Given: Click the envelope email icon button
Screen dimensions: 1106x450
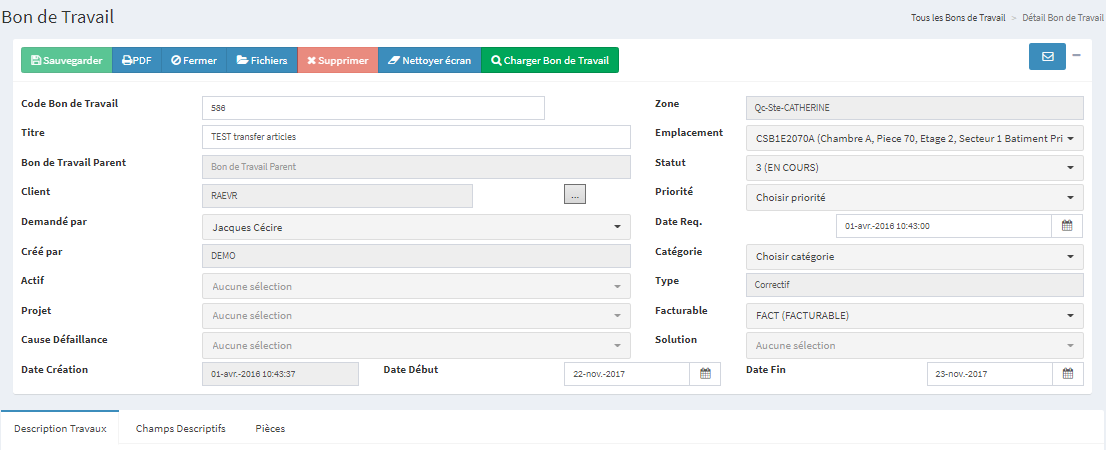Looking at the screenshot, I should (1047, 56).
